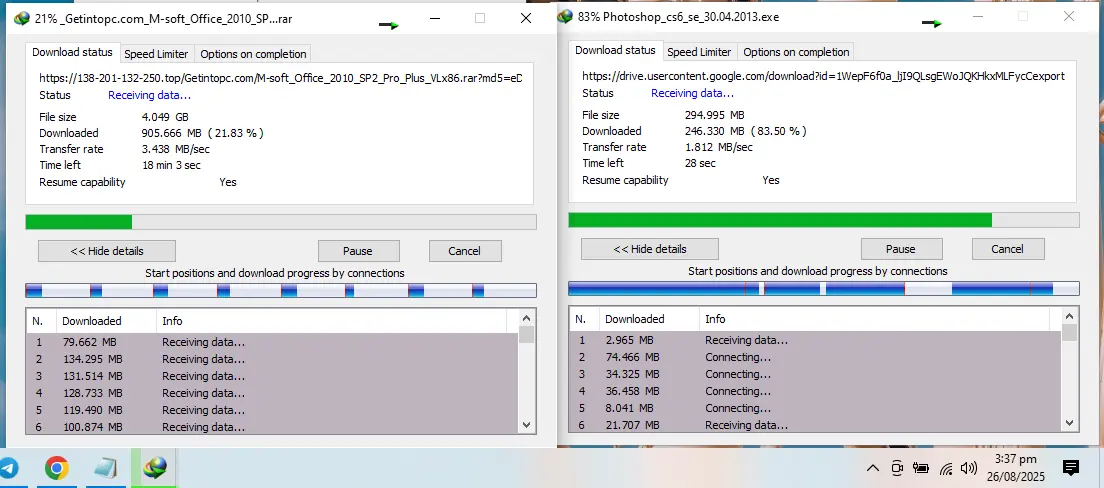Select connection row with 100.874 MB
1104x488 pixels.
[x=273, y=427]
